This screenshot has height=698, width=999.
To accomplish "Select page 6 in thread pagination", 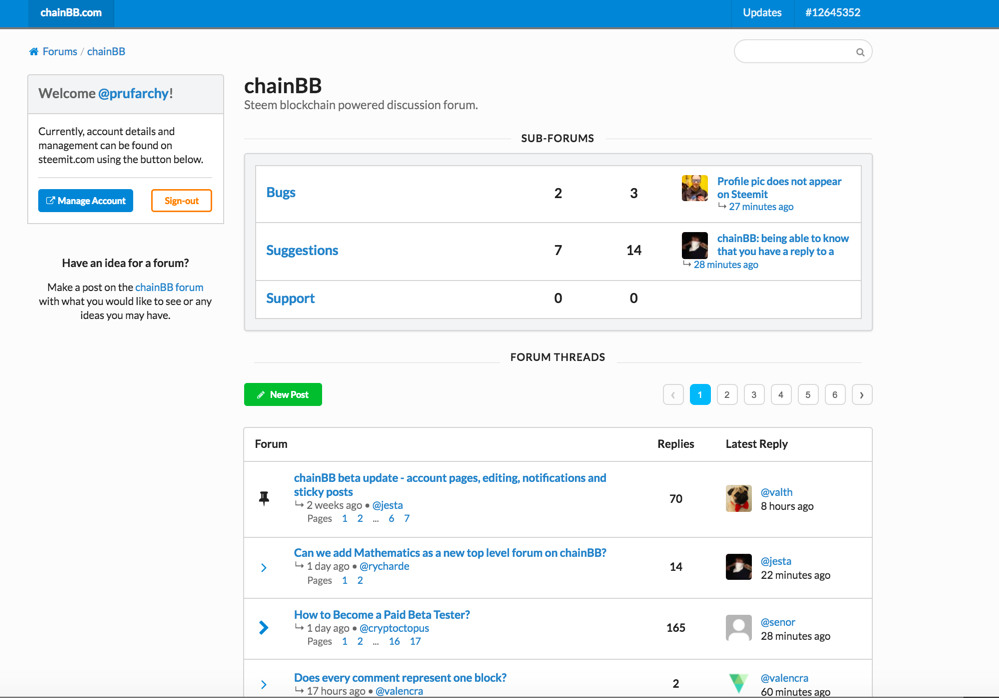I will pyautogui.click(x=835, y=395).
